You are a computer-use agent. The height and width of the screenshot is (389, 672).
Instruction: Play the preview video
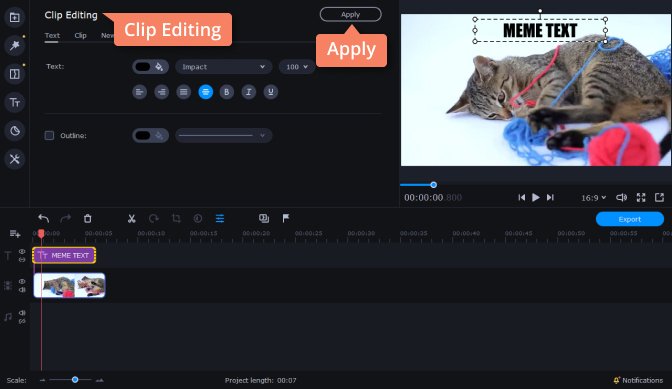(x=536, y=197)
